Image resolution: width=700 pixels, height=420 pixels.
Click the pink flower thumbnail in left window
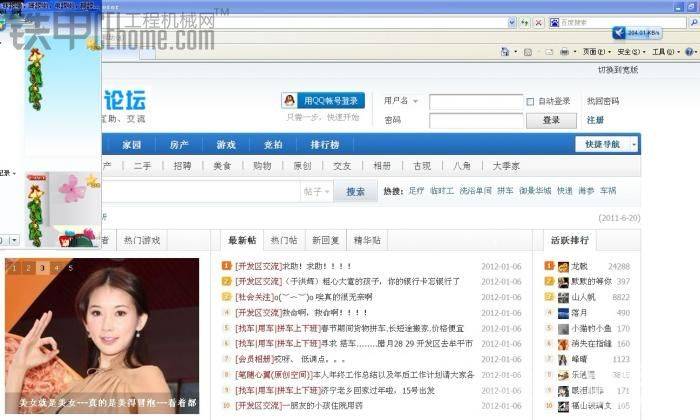click(x=73, y=189)
